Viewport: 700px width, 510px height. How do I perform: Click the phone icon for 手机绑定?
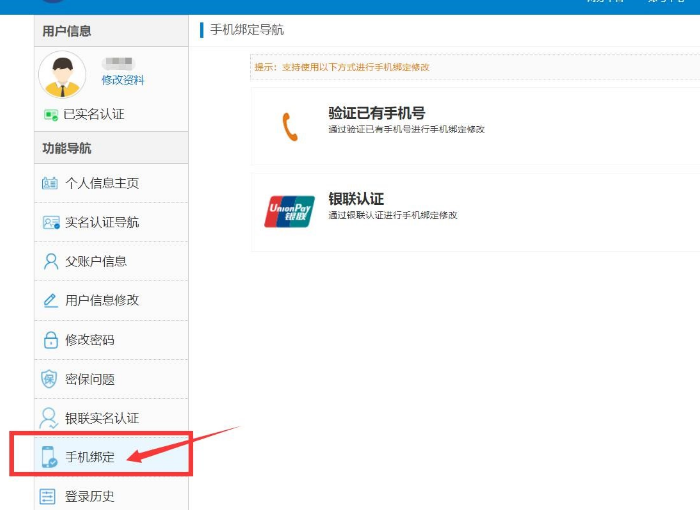coord(49,457)
